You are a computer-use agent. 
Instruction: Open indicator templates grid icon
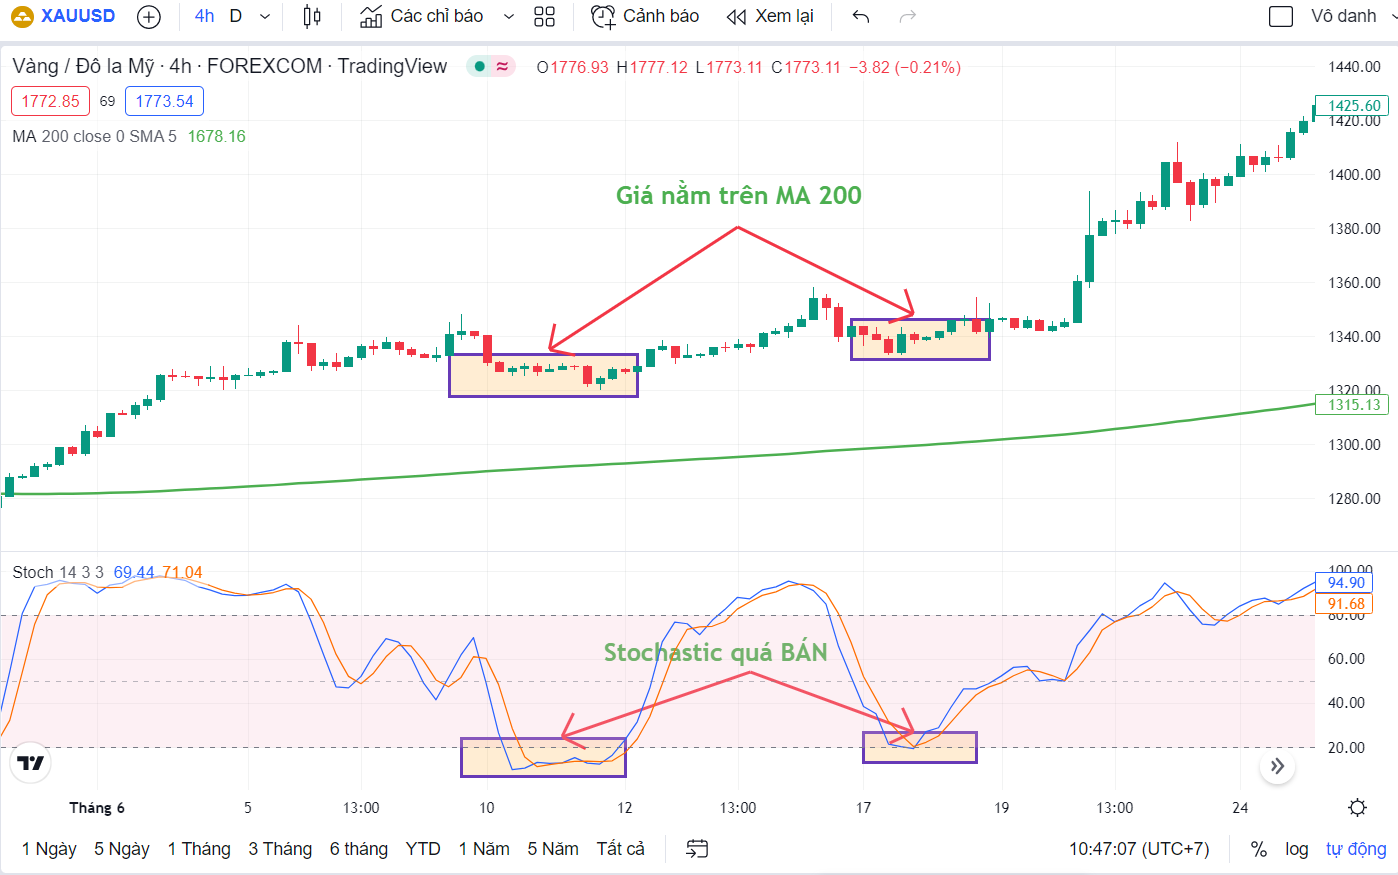[x=545, y=16]
